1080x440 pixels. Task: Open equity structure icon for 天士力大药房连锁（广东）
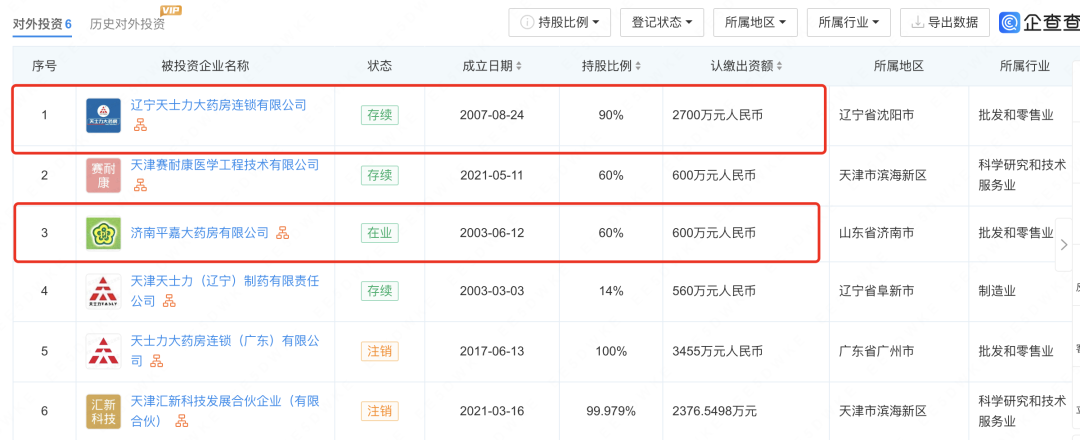[156, 360]
